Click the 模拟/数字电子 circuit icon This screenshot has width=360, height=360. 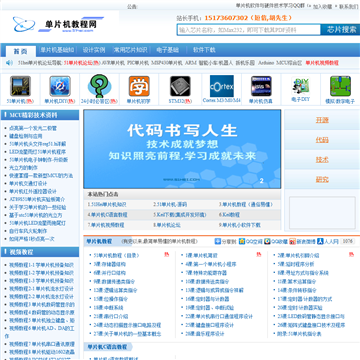click(340, 86)
